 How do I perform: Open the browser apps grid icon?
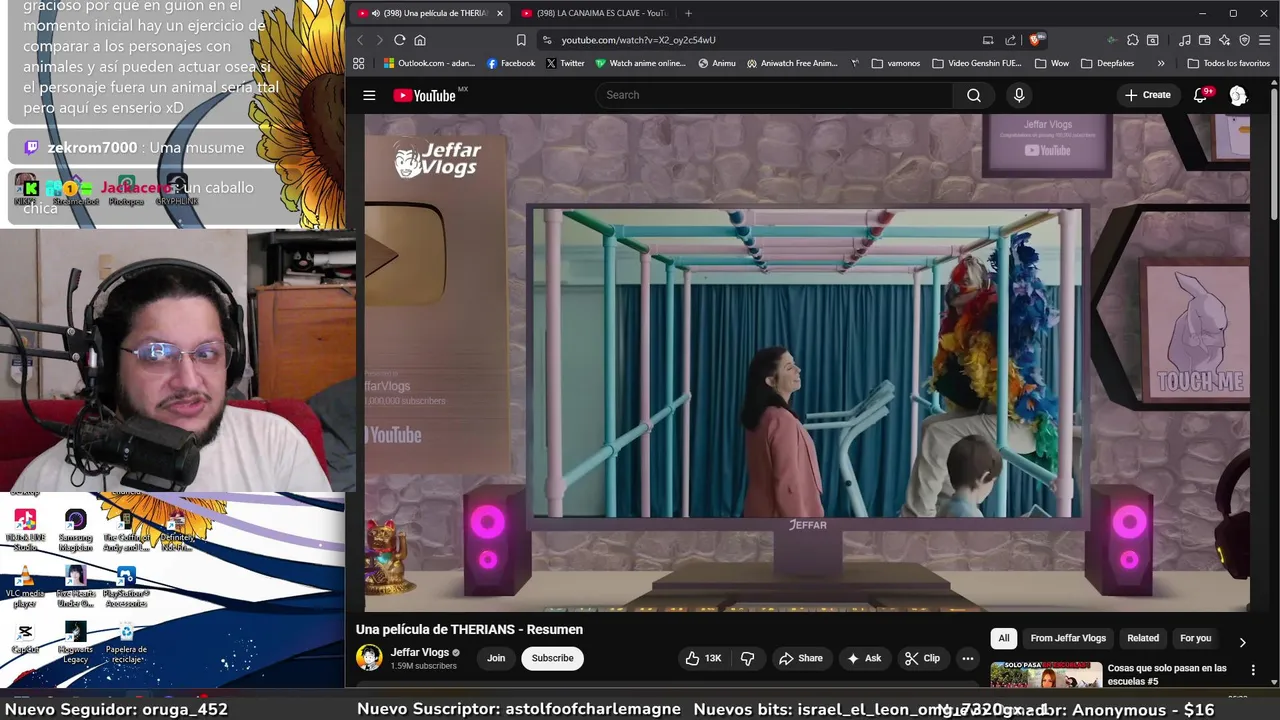[x=359, y=63]
